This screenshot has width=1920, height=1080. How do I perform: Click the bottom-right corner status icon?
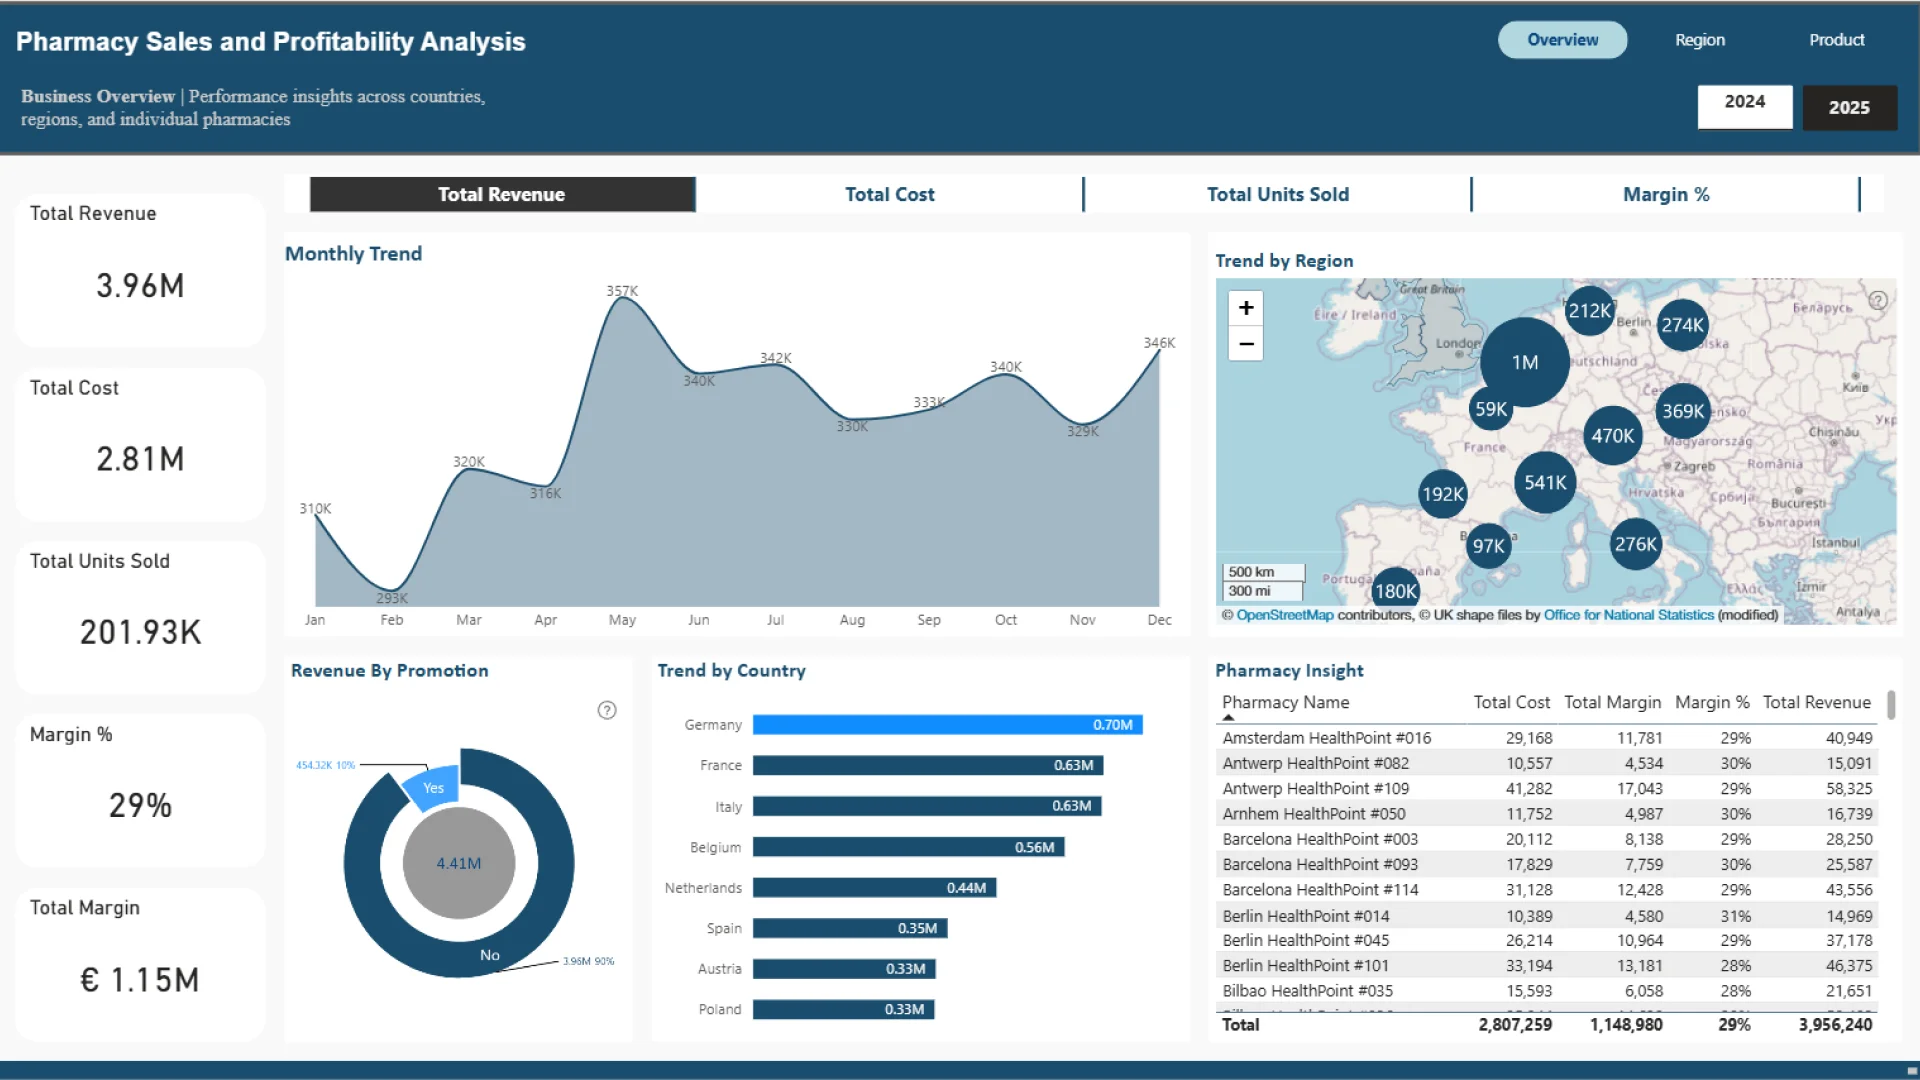coord(1911,1070)
